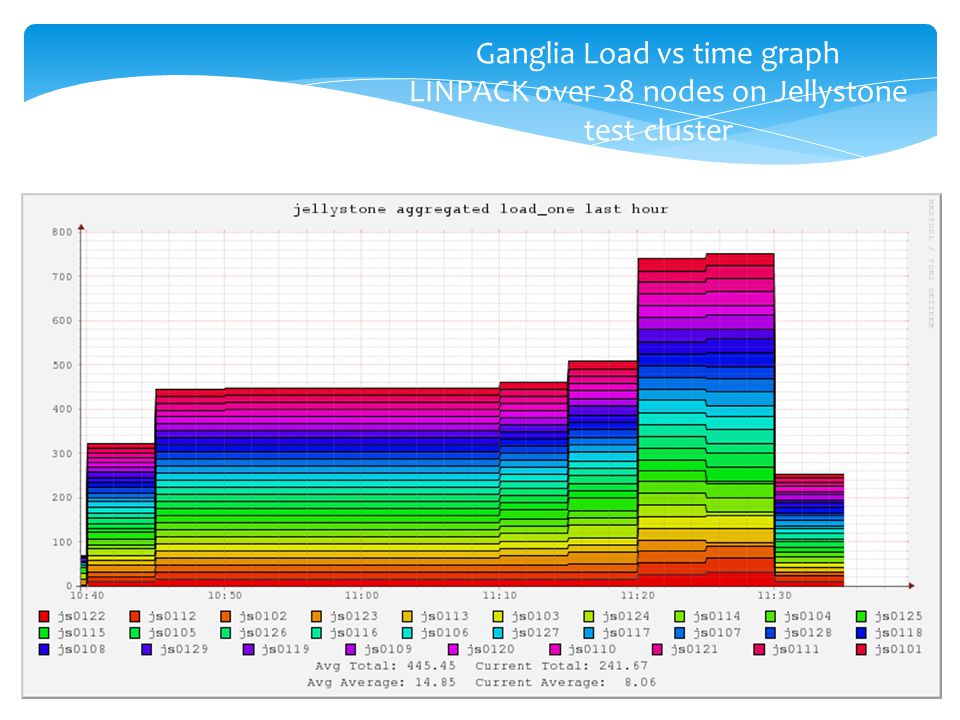This screenshot has width=960, height=720.
Task: Click the js0126 legend swatch
Action: pos(225,632)
